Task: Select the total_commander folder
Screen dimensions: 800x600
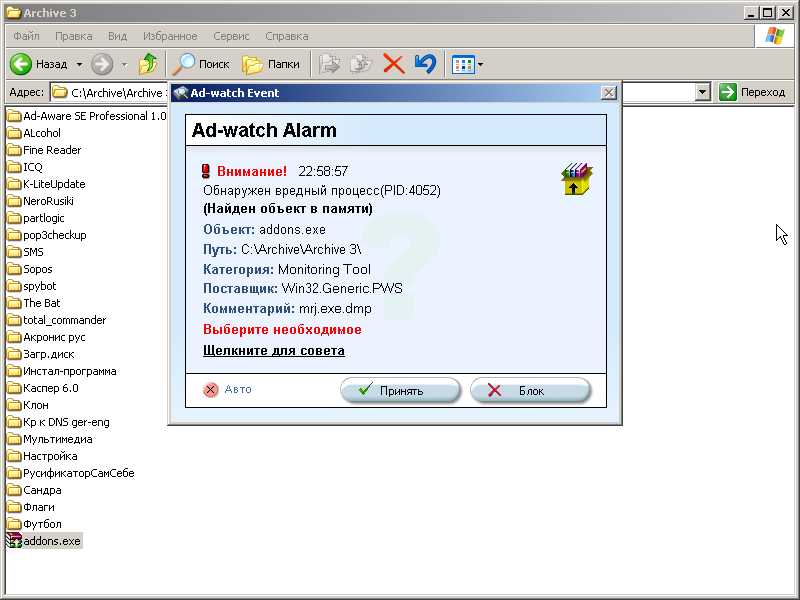Action: [x=57, y=320]
